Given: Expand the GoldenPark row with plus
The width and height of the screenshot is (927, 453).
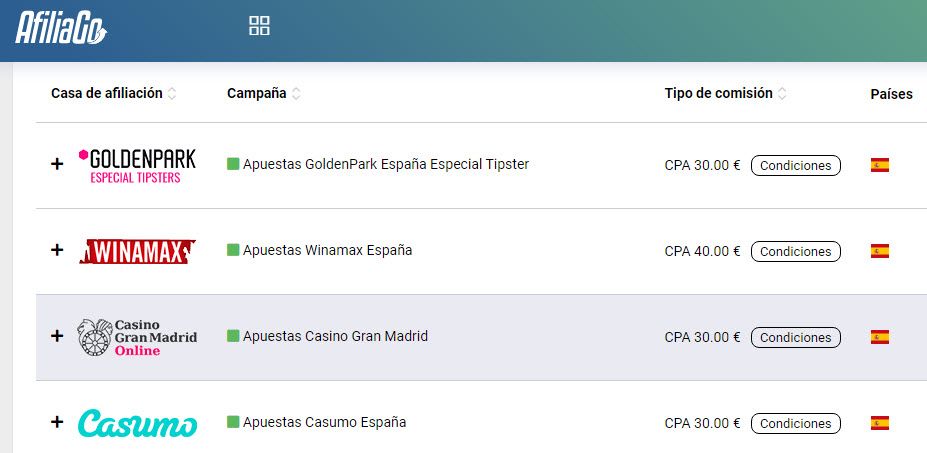Looking at the screenshot, I should tap(57, 165).
